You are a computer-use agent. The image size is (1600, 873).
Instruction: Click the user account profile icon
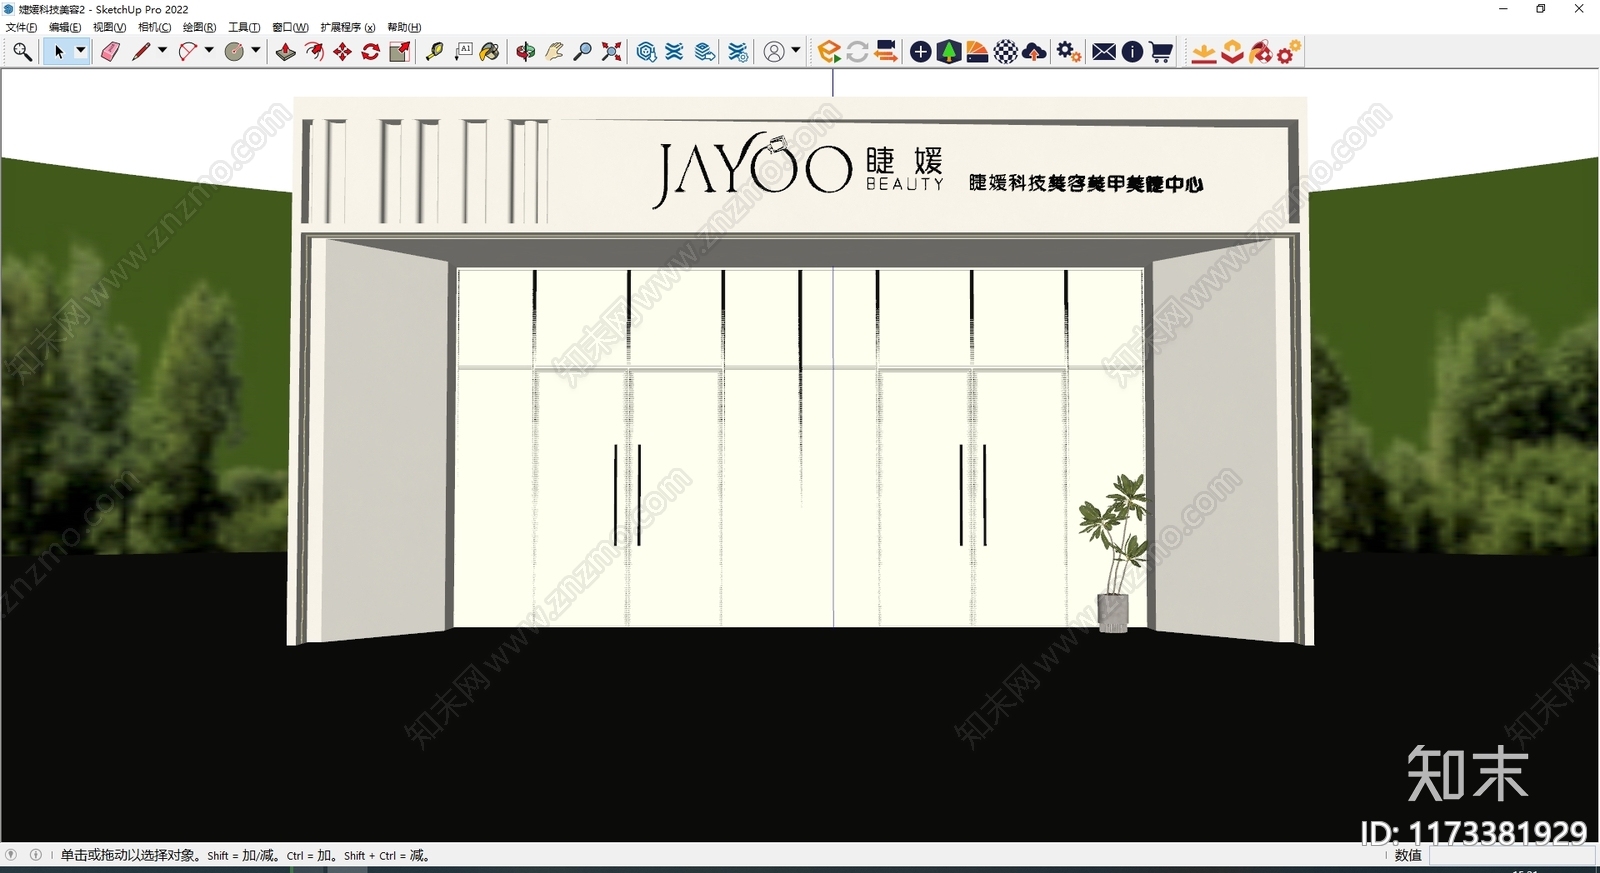click(x=774, y=52)
